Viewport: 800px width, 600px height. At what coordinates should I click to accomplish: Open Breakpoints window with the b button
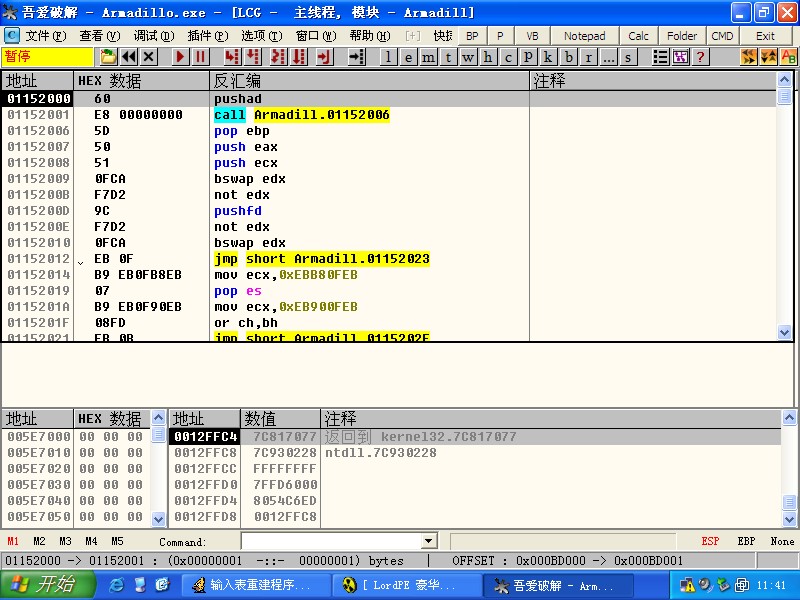click(x=568, y=57)
